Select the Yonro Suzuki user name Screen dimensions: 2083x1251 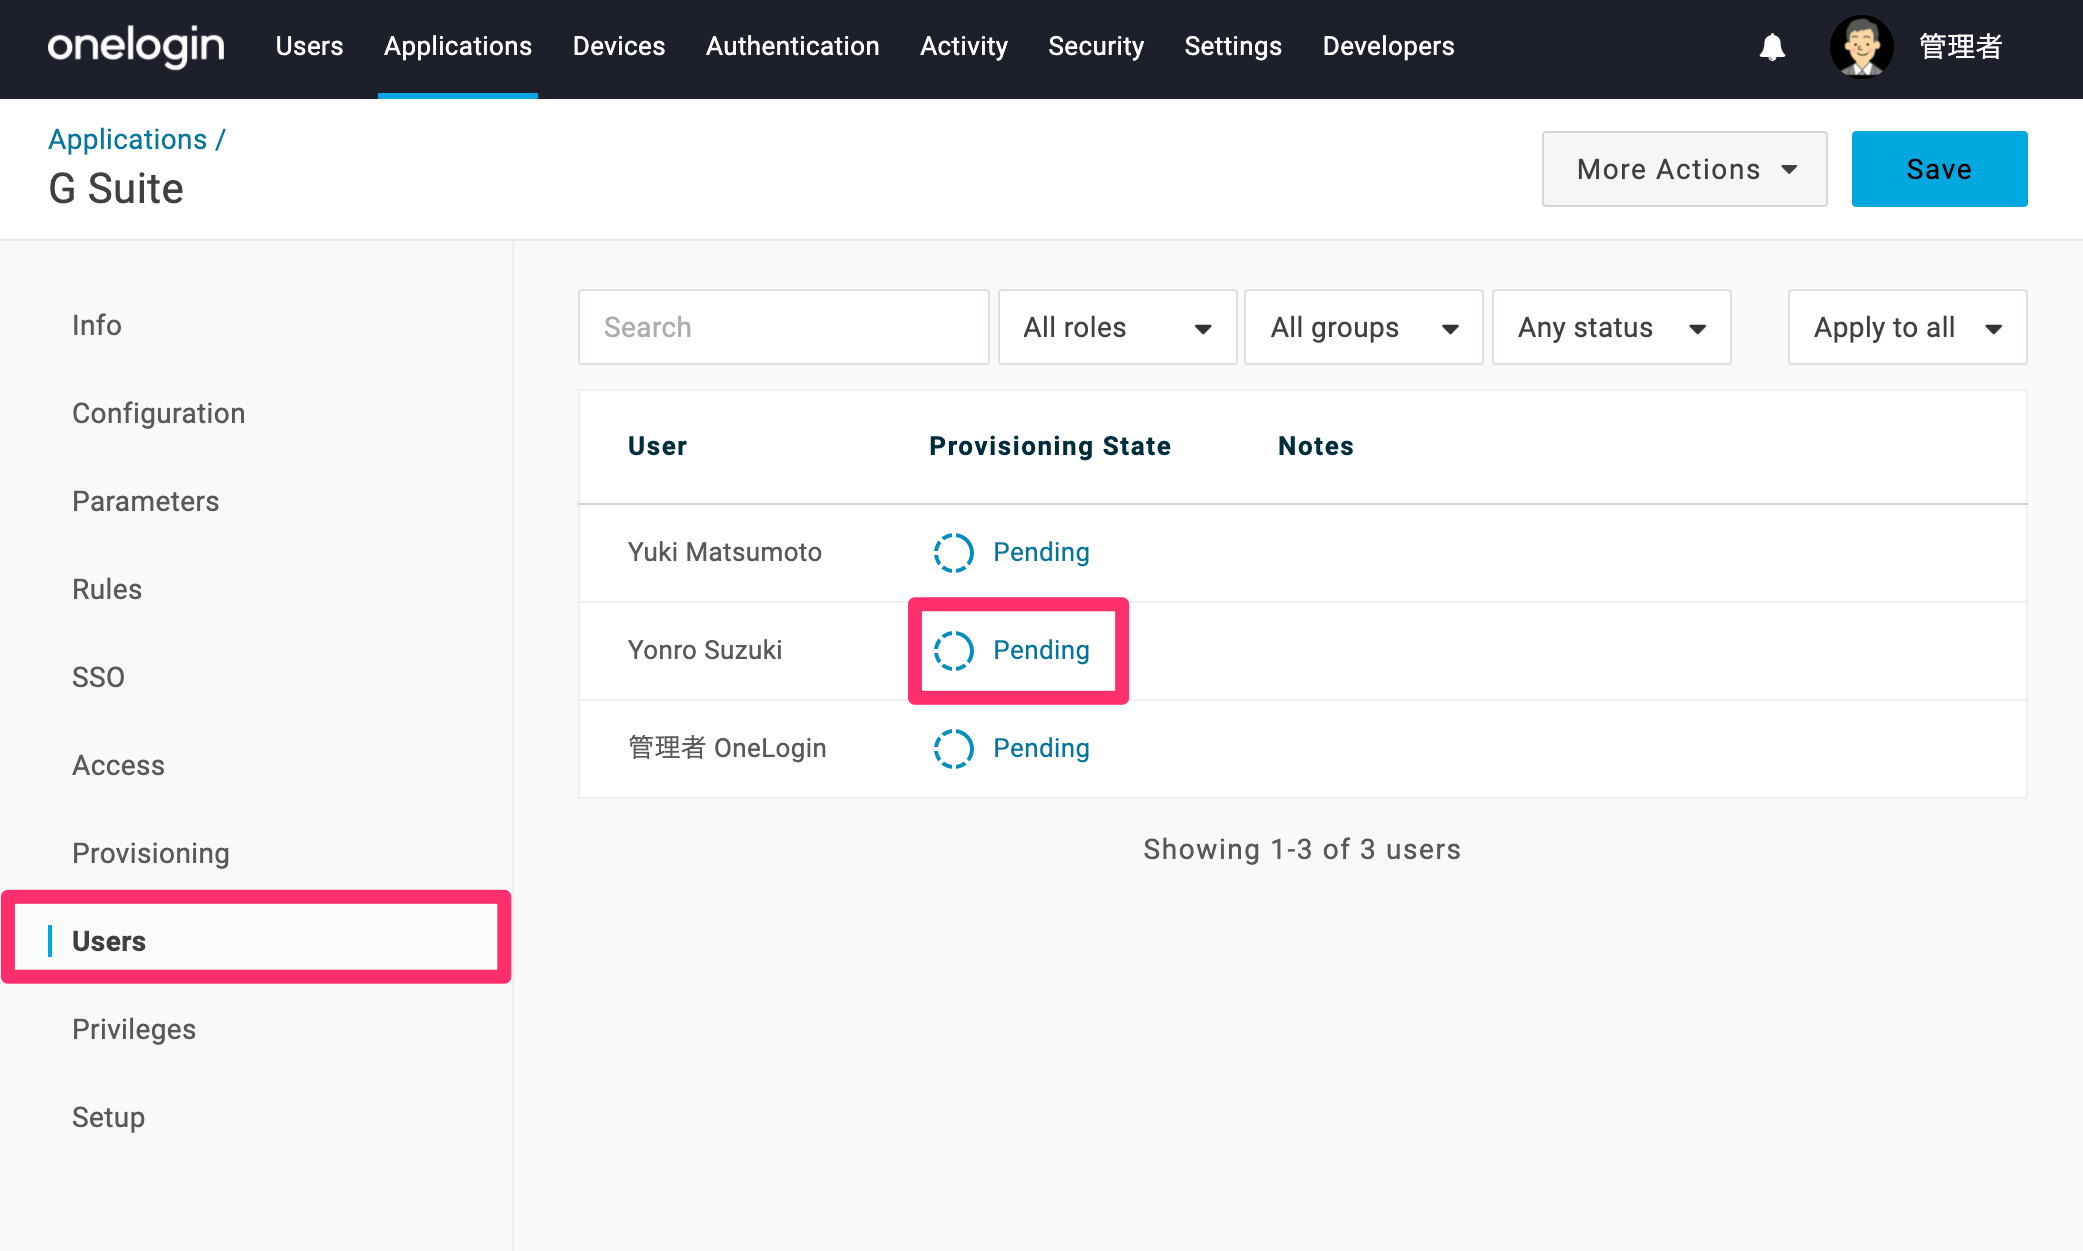705,650
